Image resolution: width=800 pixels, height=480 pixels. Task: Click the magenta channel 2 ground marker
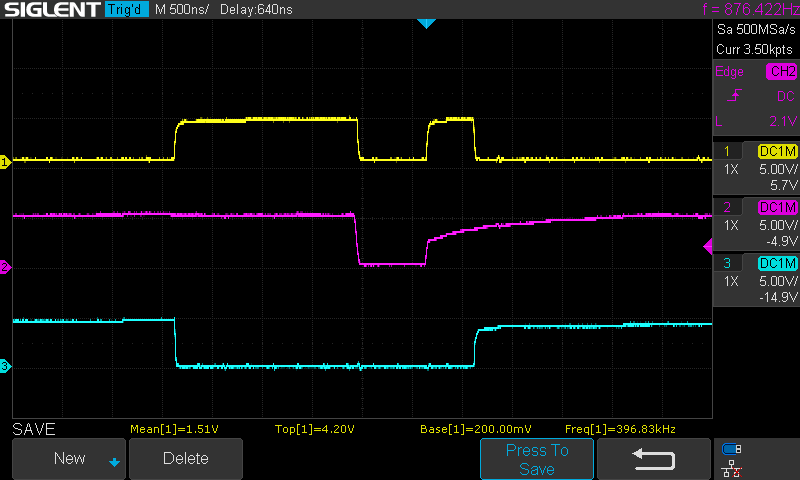point(5,267)
